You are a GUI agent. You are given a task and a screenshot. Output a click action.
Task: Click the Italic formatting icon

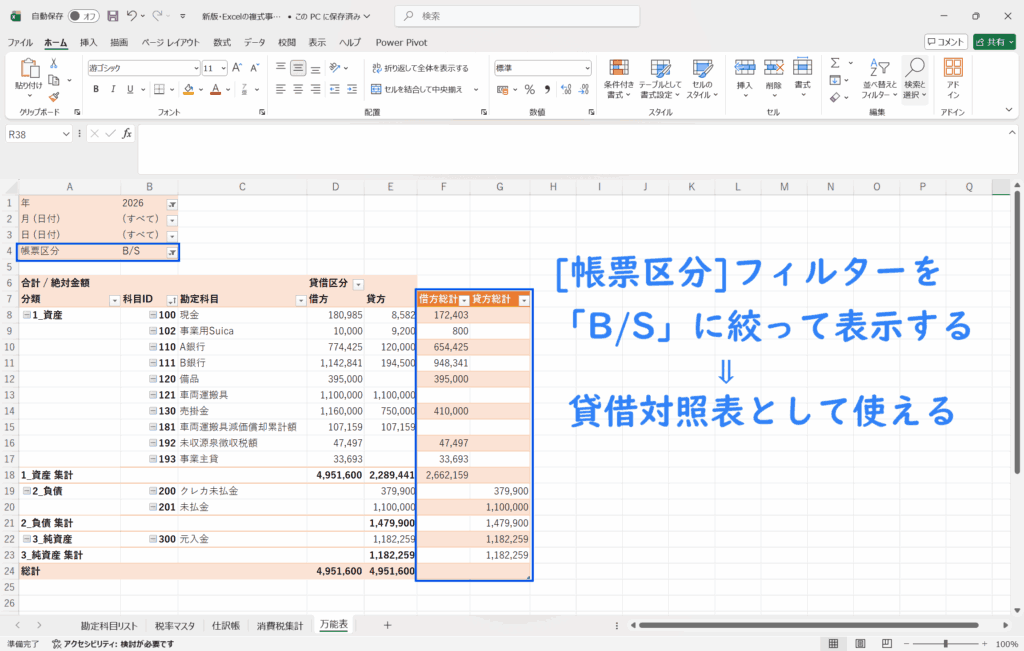coord(112,89)
